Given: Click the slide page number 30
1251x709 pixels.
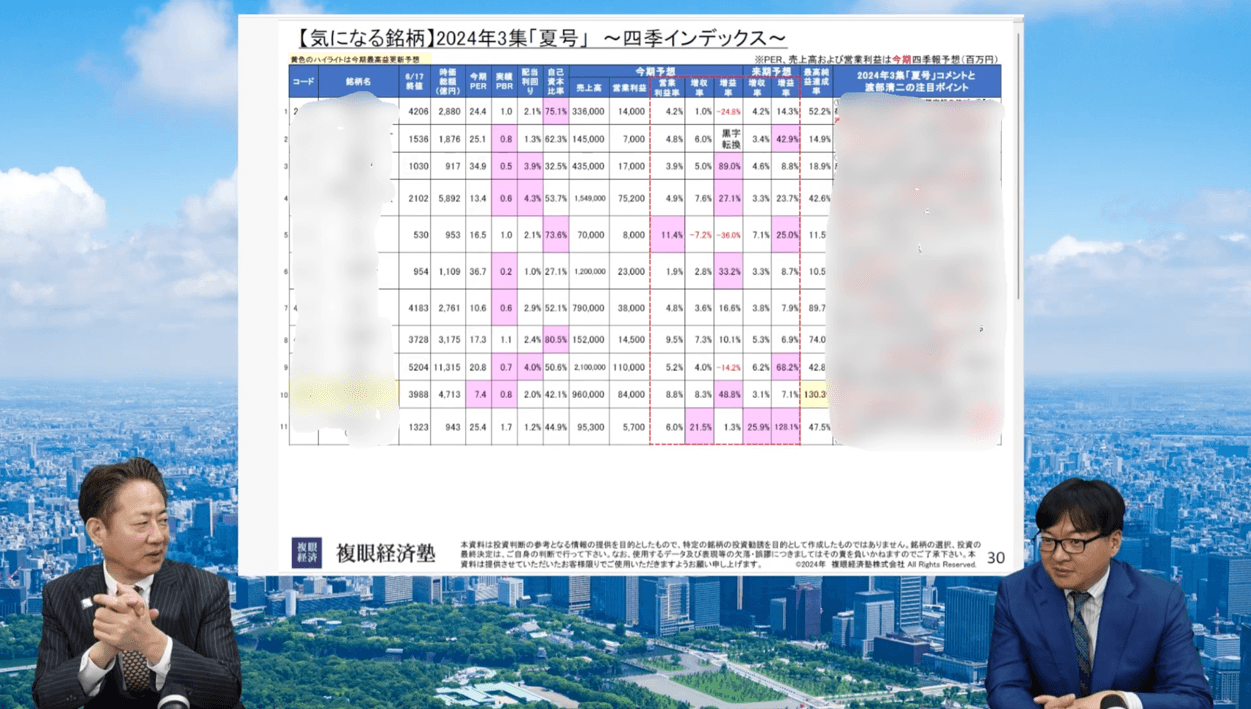Looking at the screenshot, I should 995,558.
